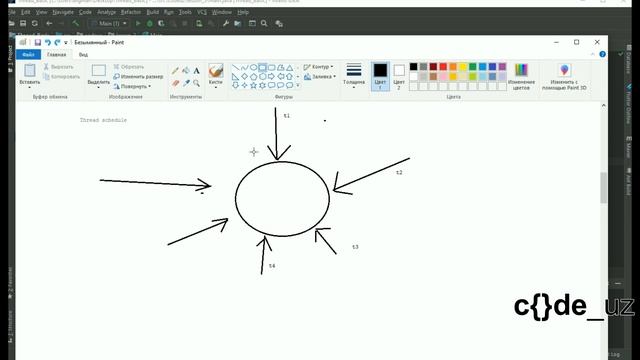
Task: Click the wrench Settings icon in IntelliJ toolbar
Action: coord(226,24)
